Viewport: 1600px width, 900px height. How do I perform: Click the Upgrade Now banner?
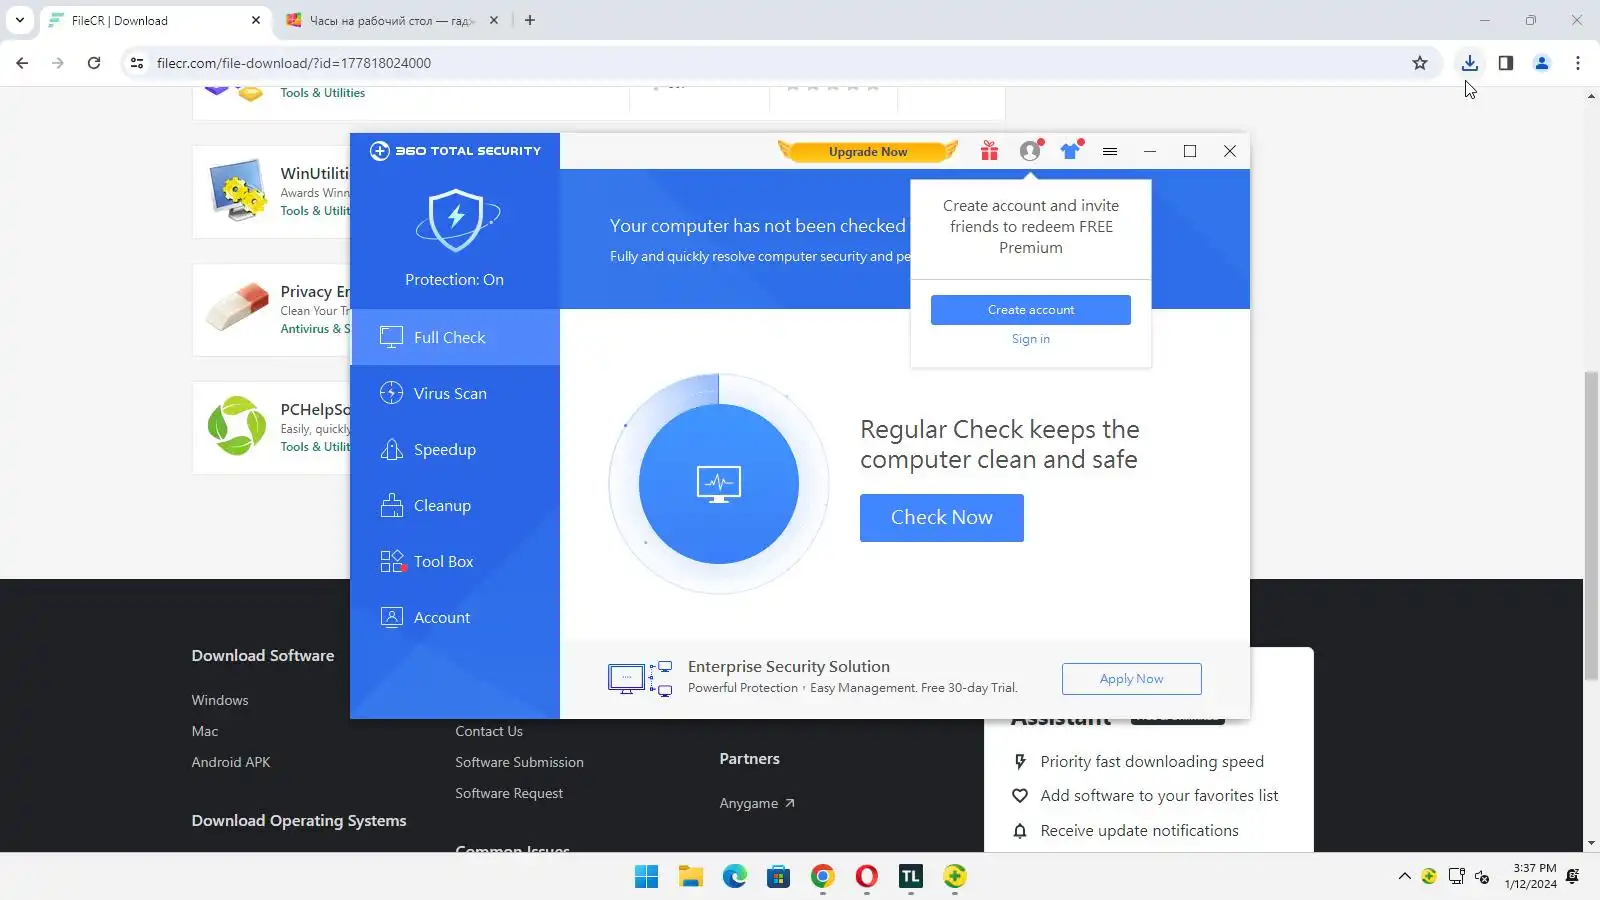[x=868, y=151]
